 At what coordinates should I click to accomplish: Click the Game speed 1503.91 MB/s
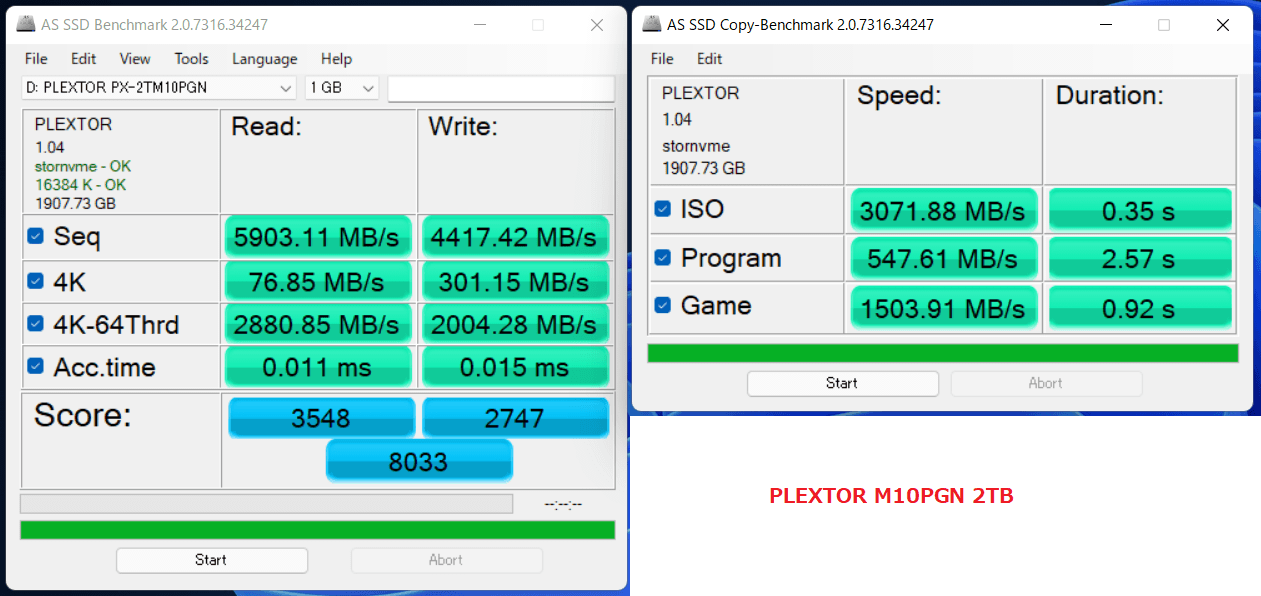944,308
